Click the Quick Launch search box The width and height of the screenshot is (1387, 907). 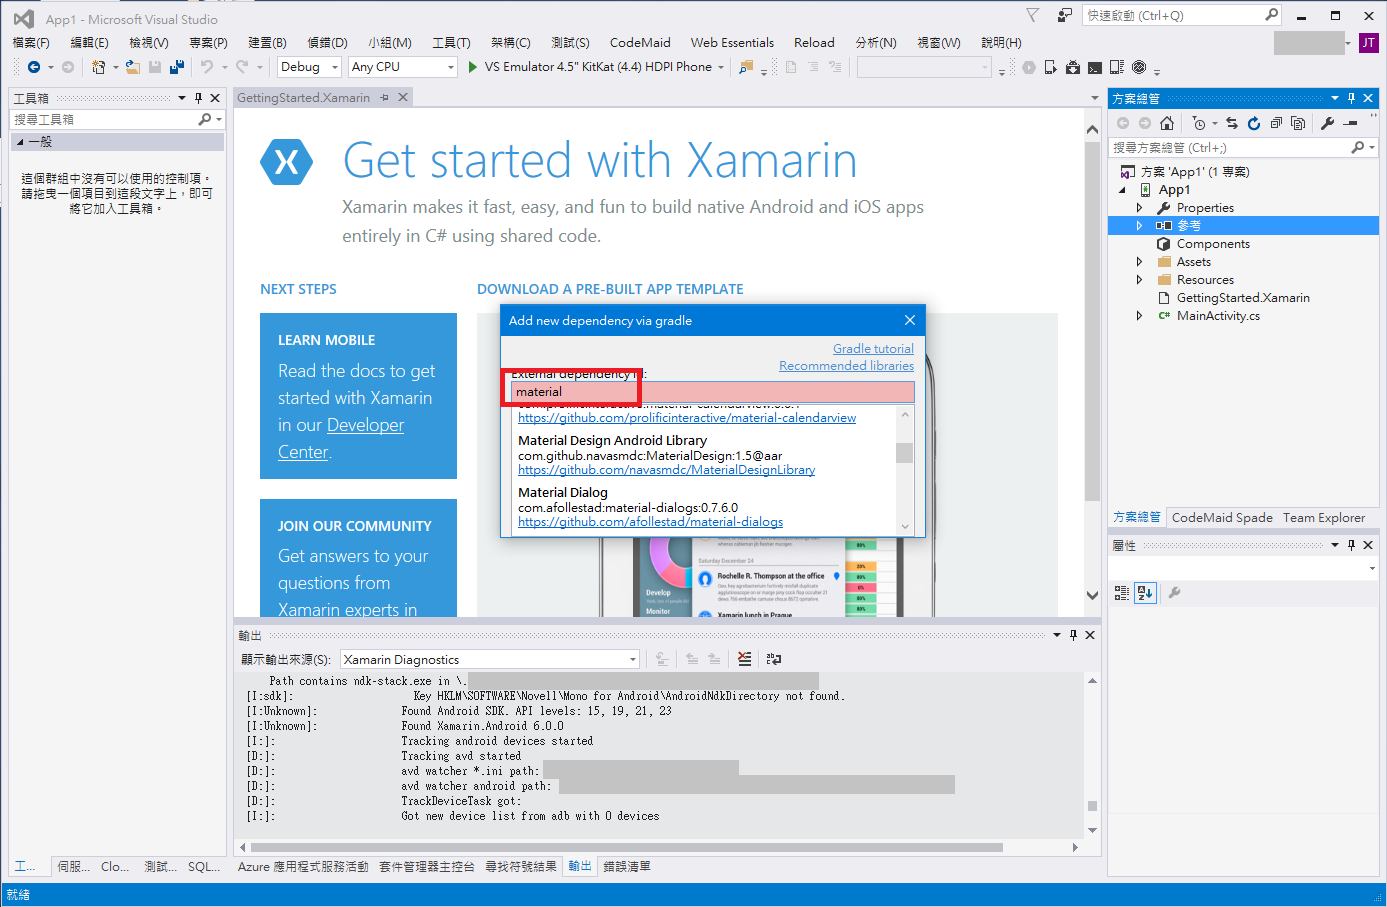point(1182,15)
